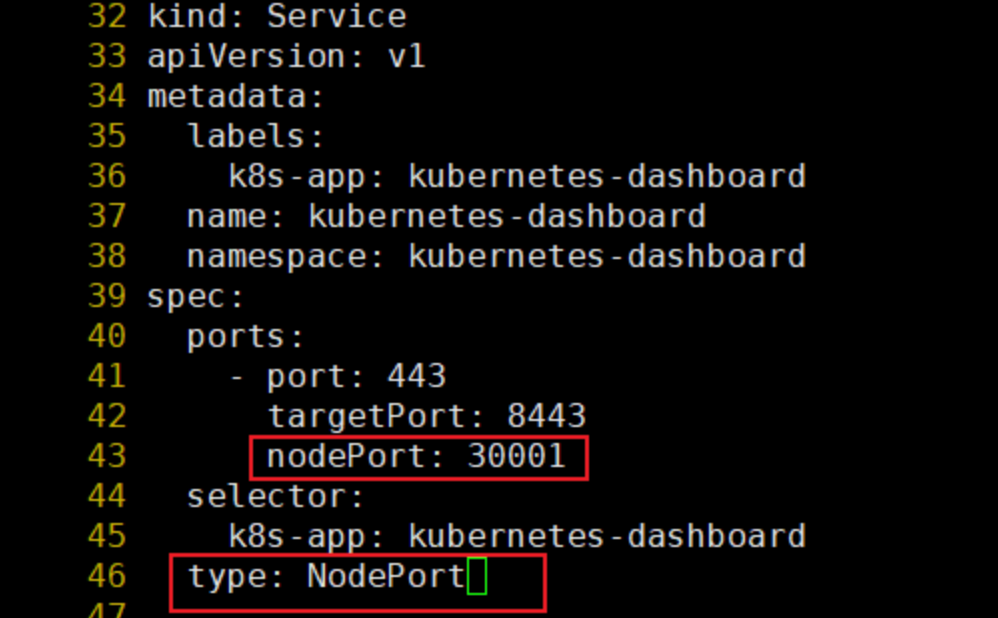Click kubernetes-dashboard value on line 36

(606, 177)
